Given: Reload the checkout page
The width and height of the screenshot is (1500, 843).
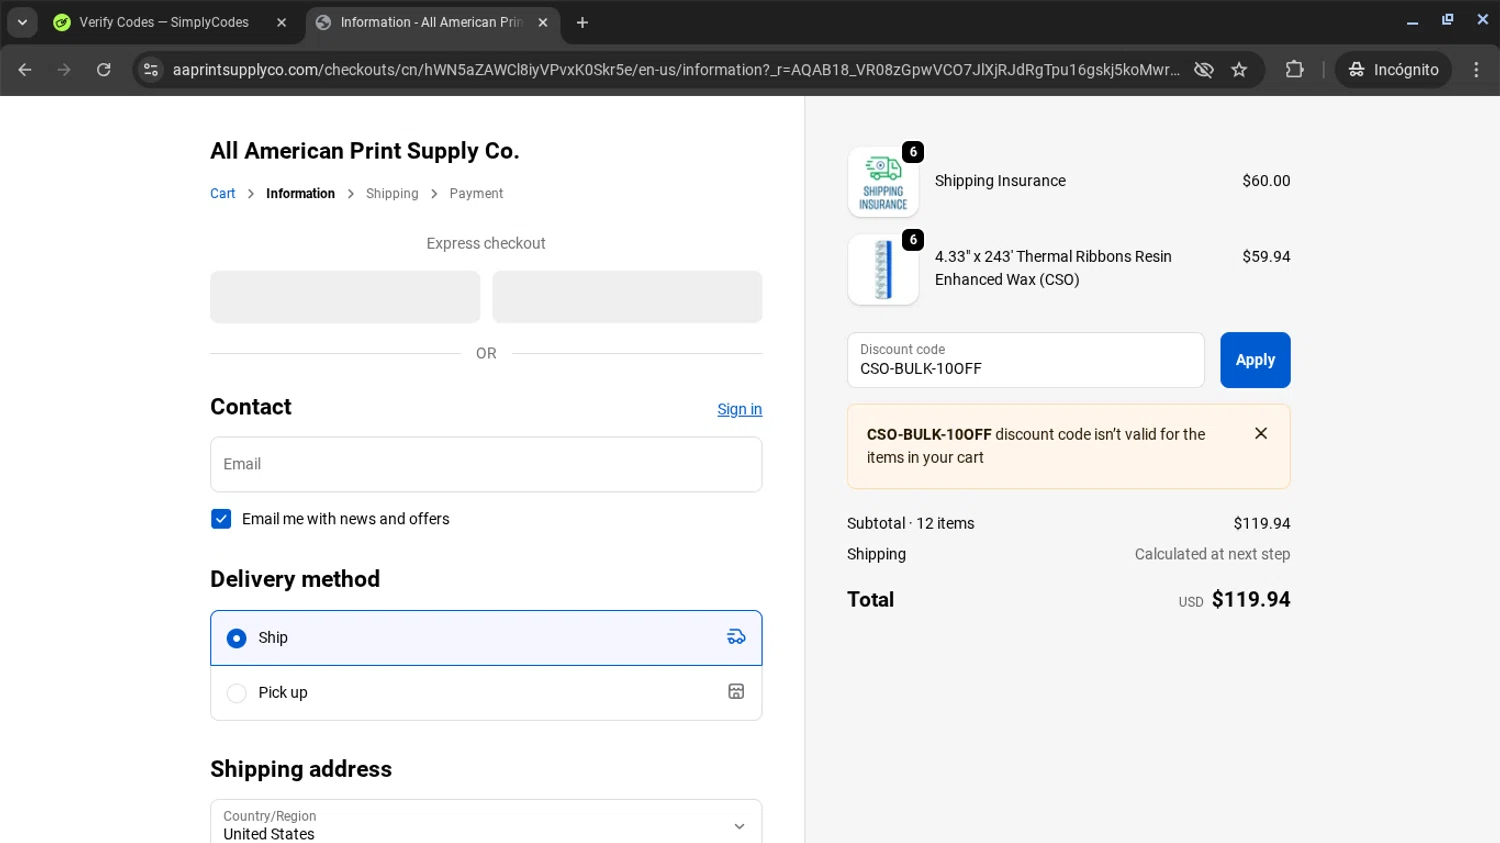Looking at the screenshot, I should coord(104,70).
